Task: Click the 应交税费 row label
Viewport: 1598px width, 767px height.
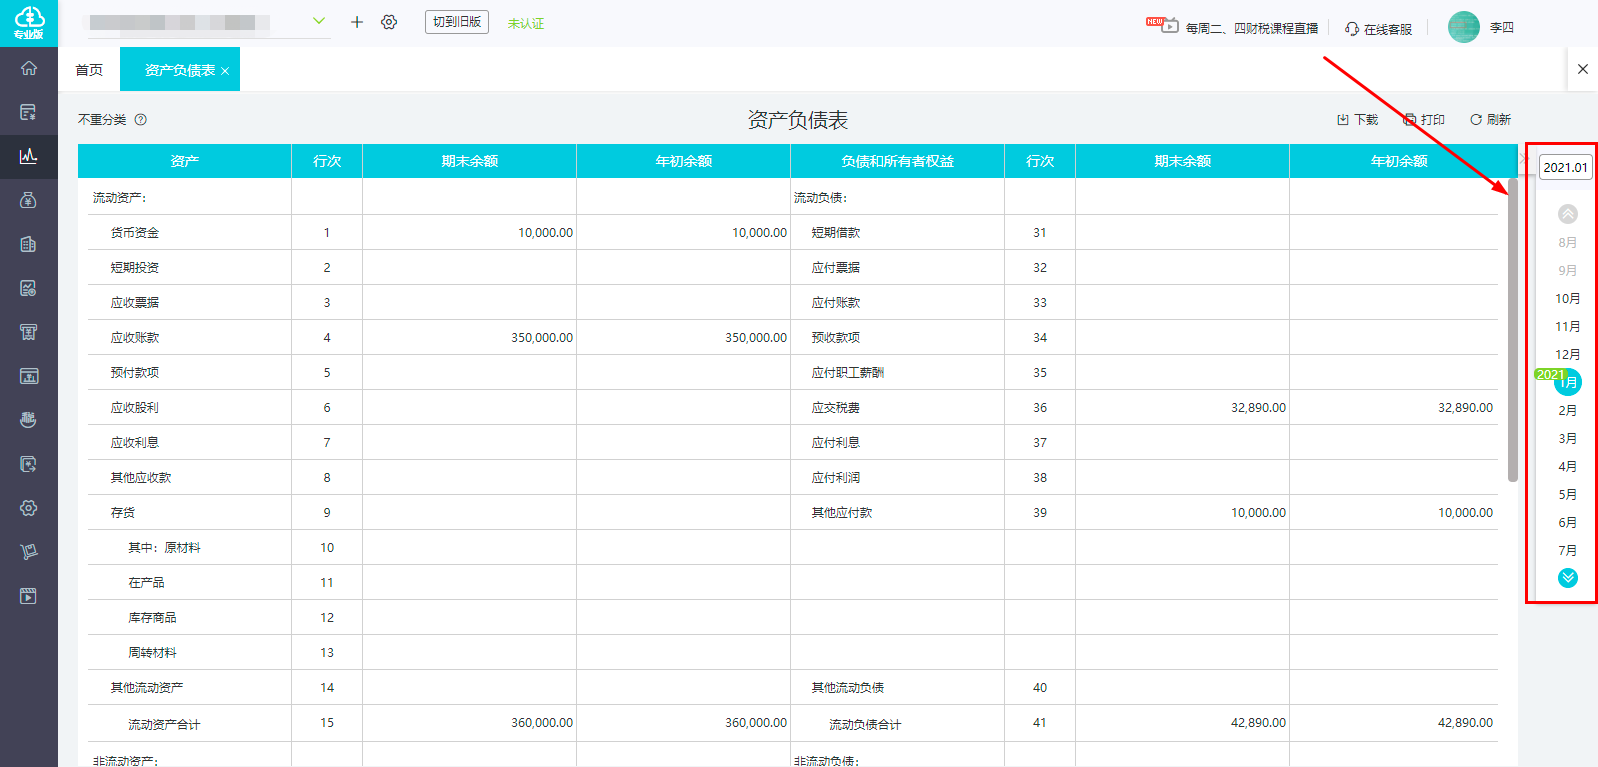Action: click(x=836, y=408)
